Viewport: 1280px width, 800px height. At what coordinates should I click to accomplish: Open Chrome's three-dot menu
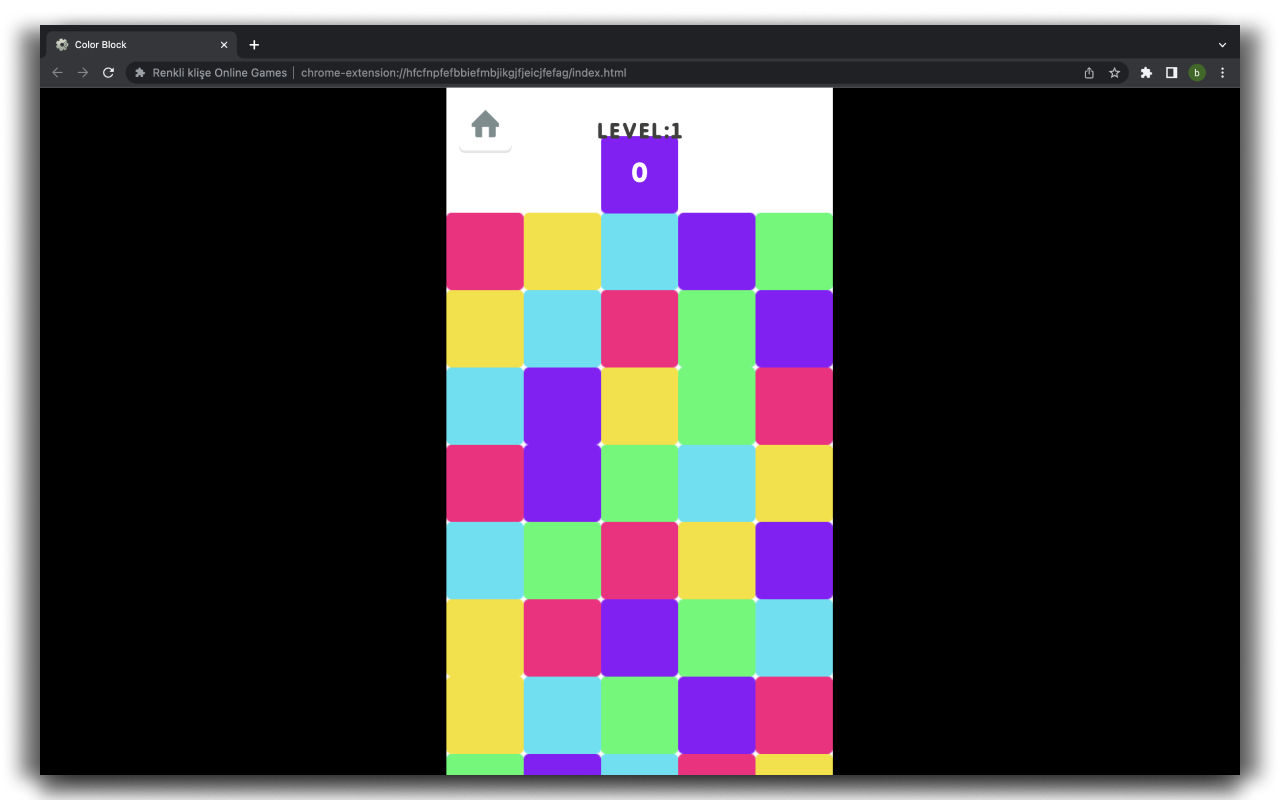1222,72
